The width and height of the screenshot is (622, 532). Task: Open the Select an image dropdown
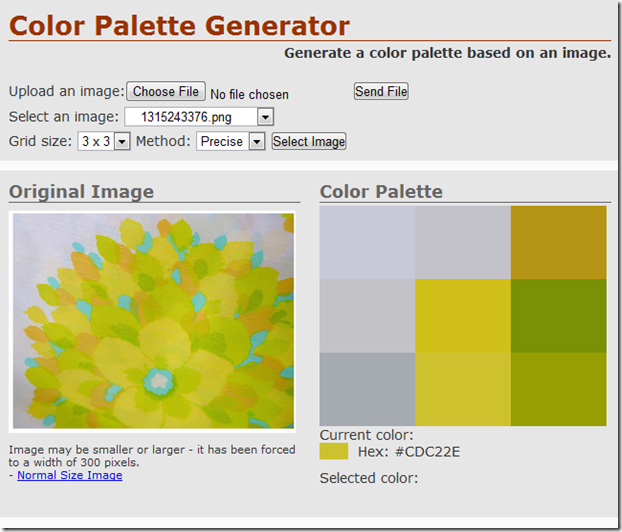(x=199, y=117)
